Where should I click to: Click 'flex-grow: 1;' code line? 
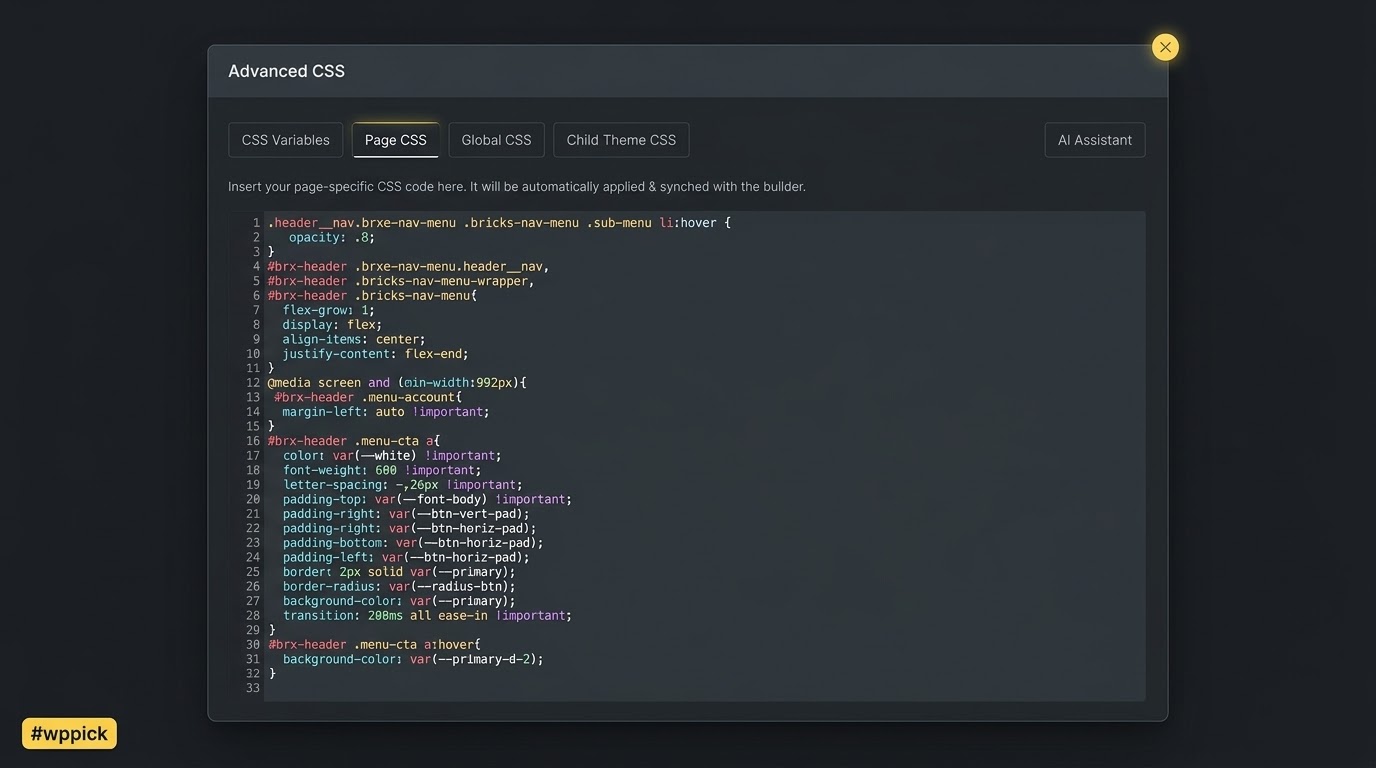(328, 310)
